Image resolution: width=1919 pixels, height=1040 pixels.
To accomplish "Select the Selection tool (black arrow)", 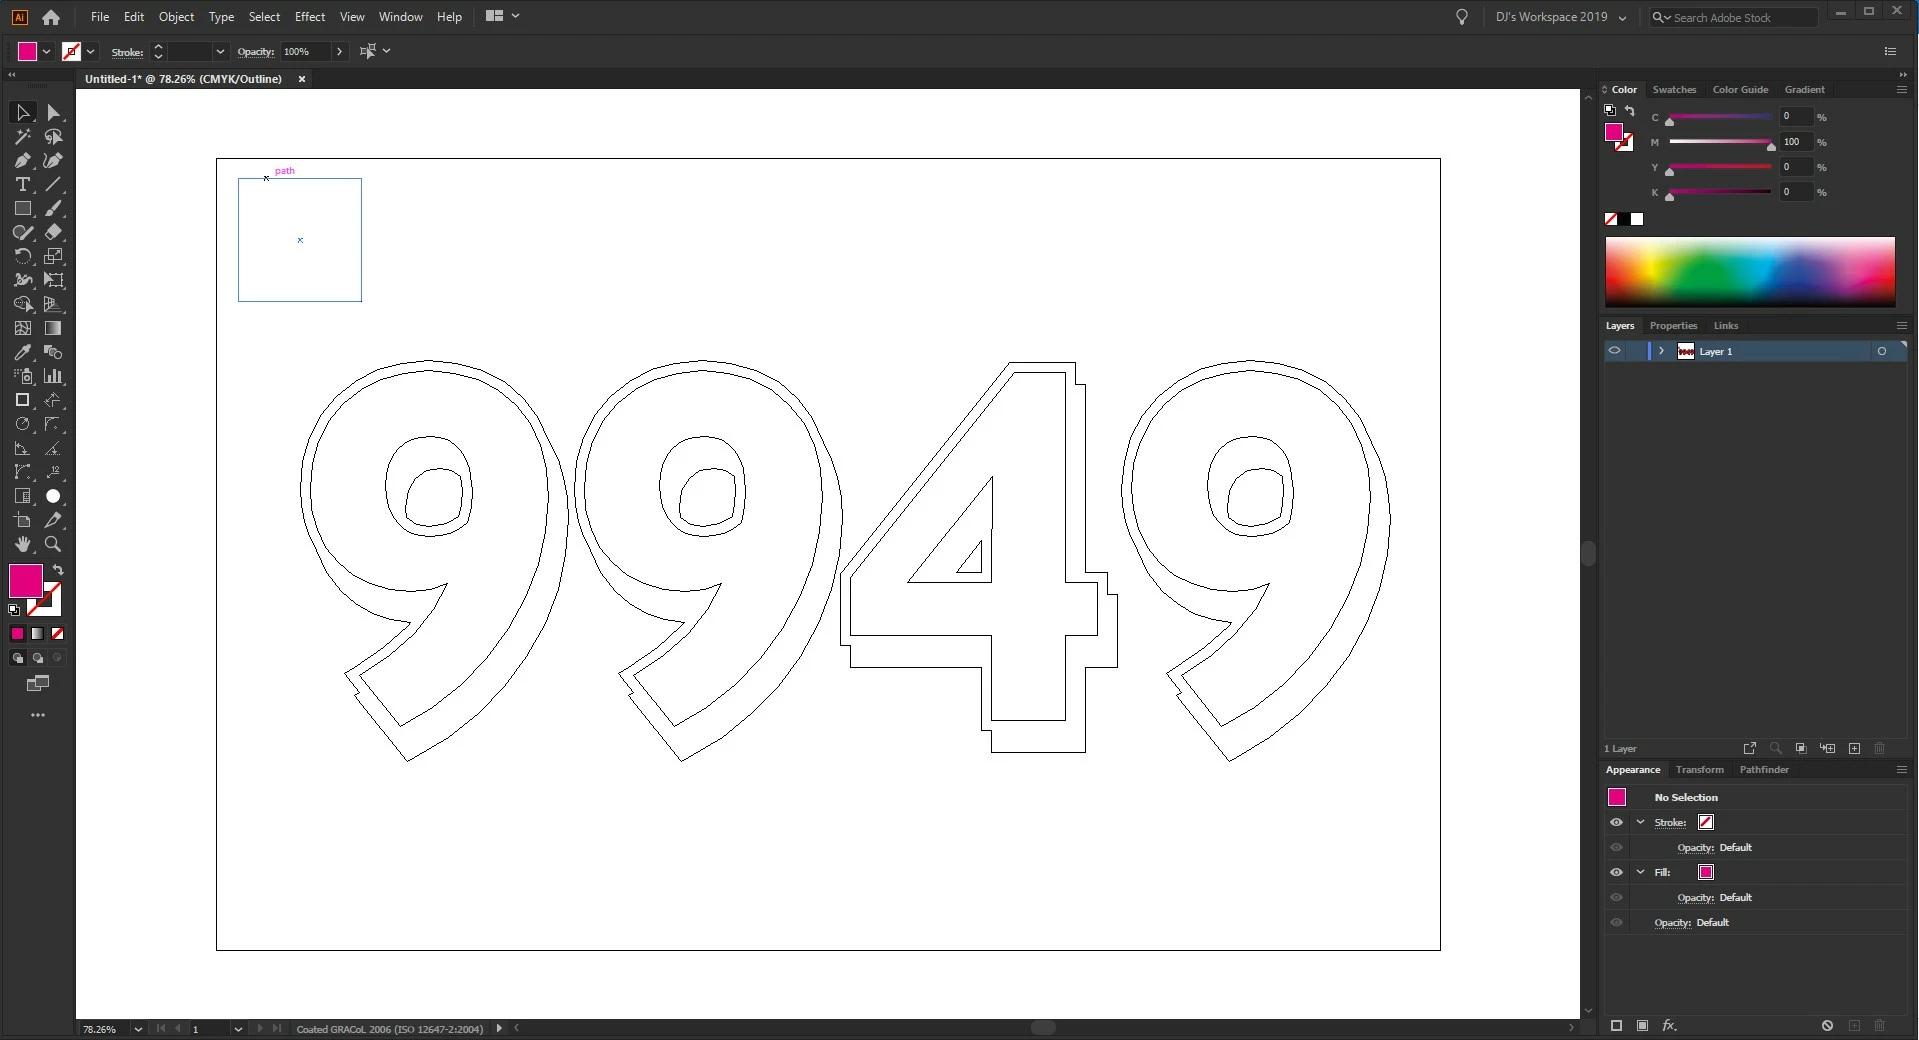I will pyautogui.click(x=22, y=113).
